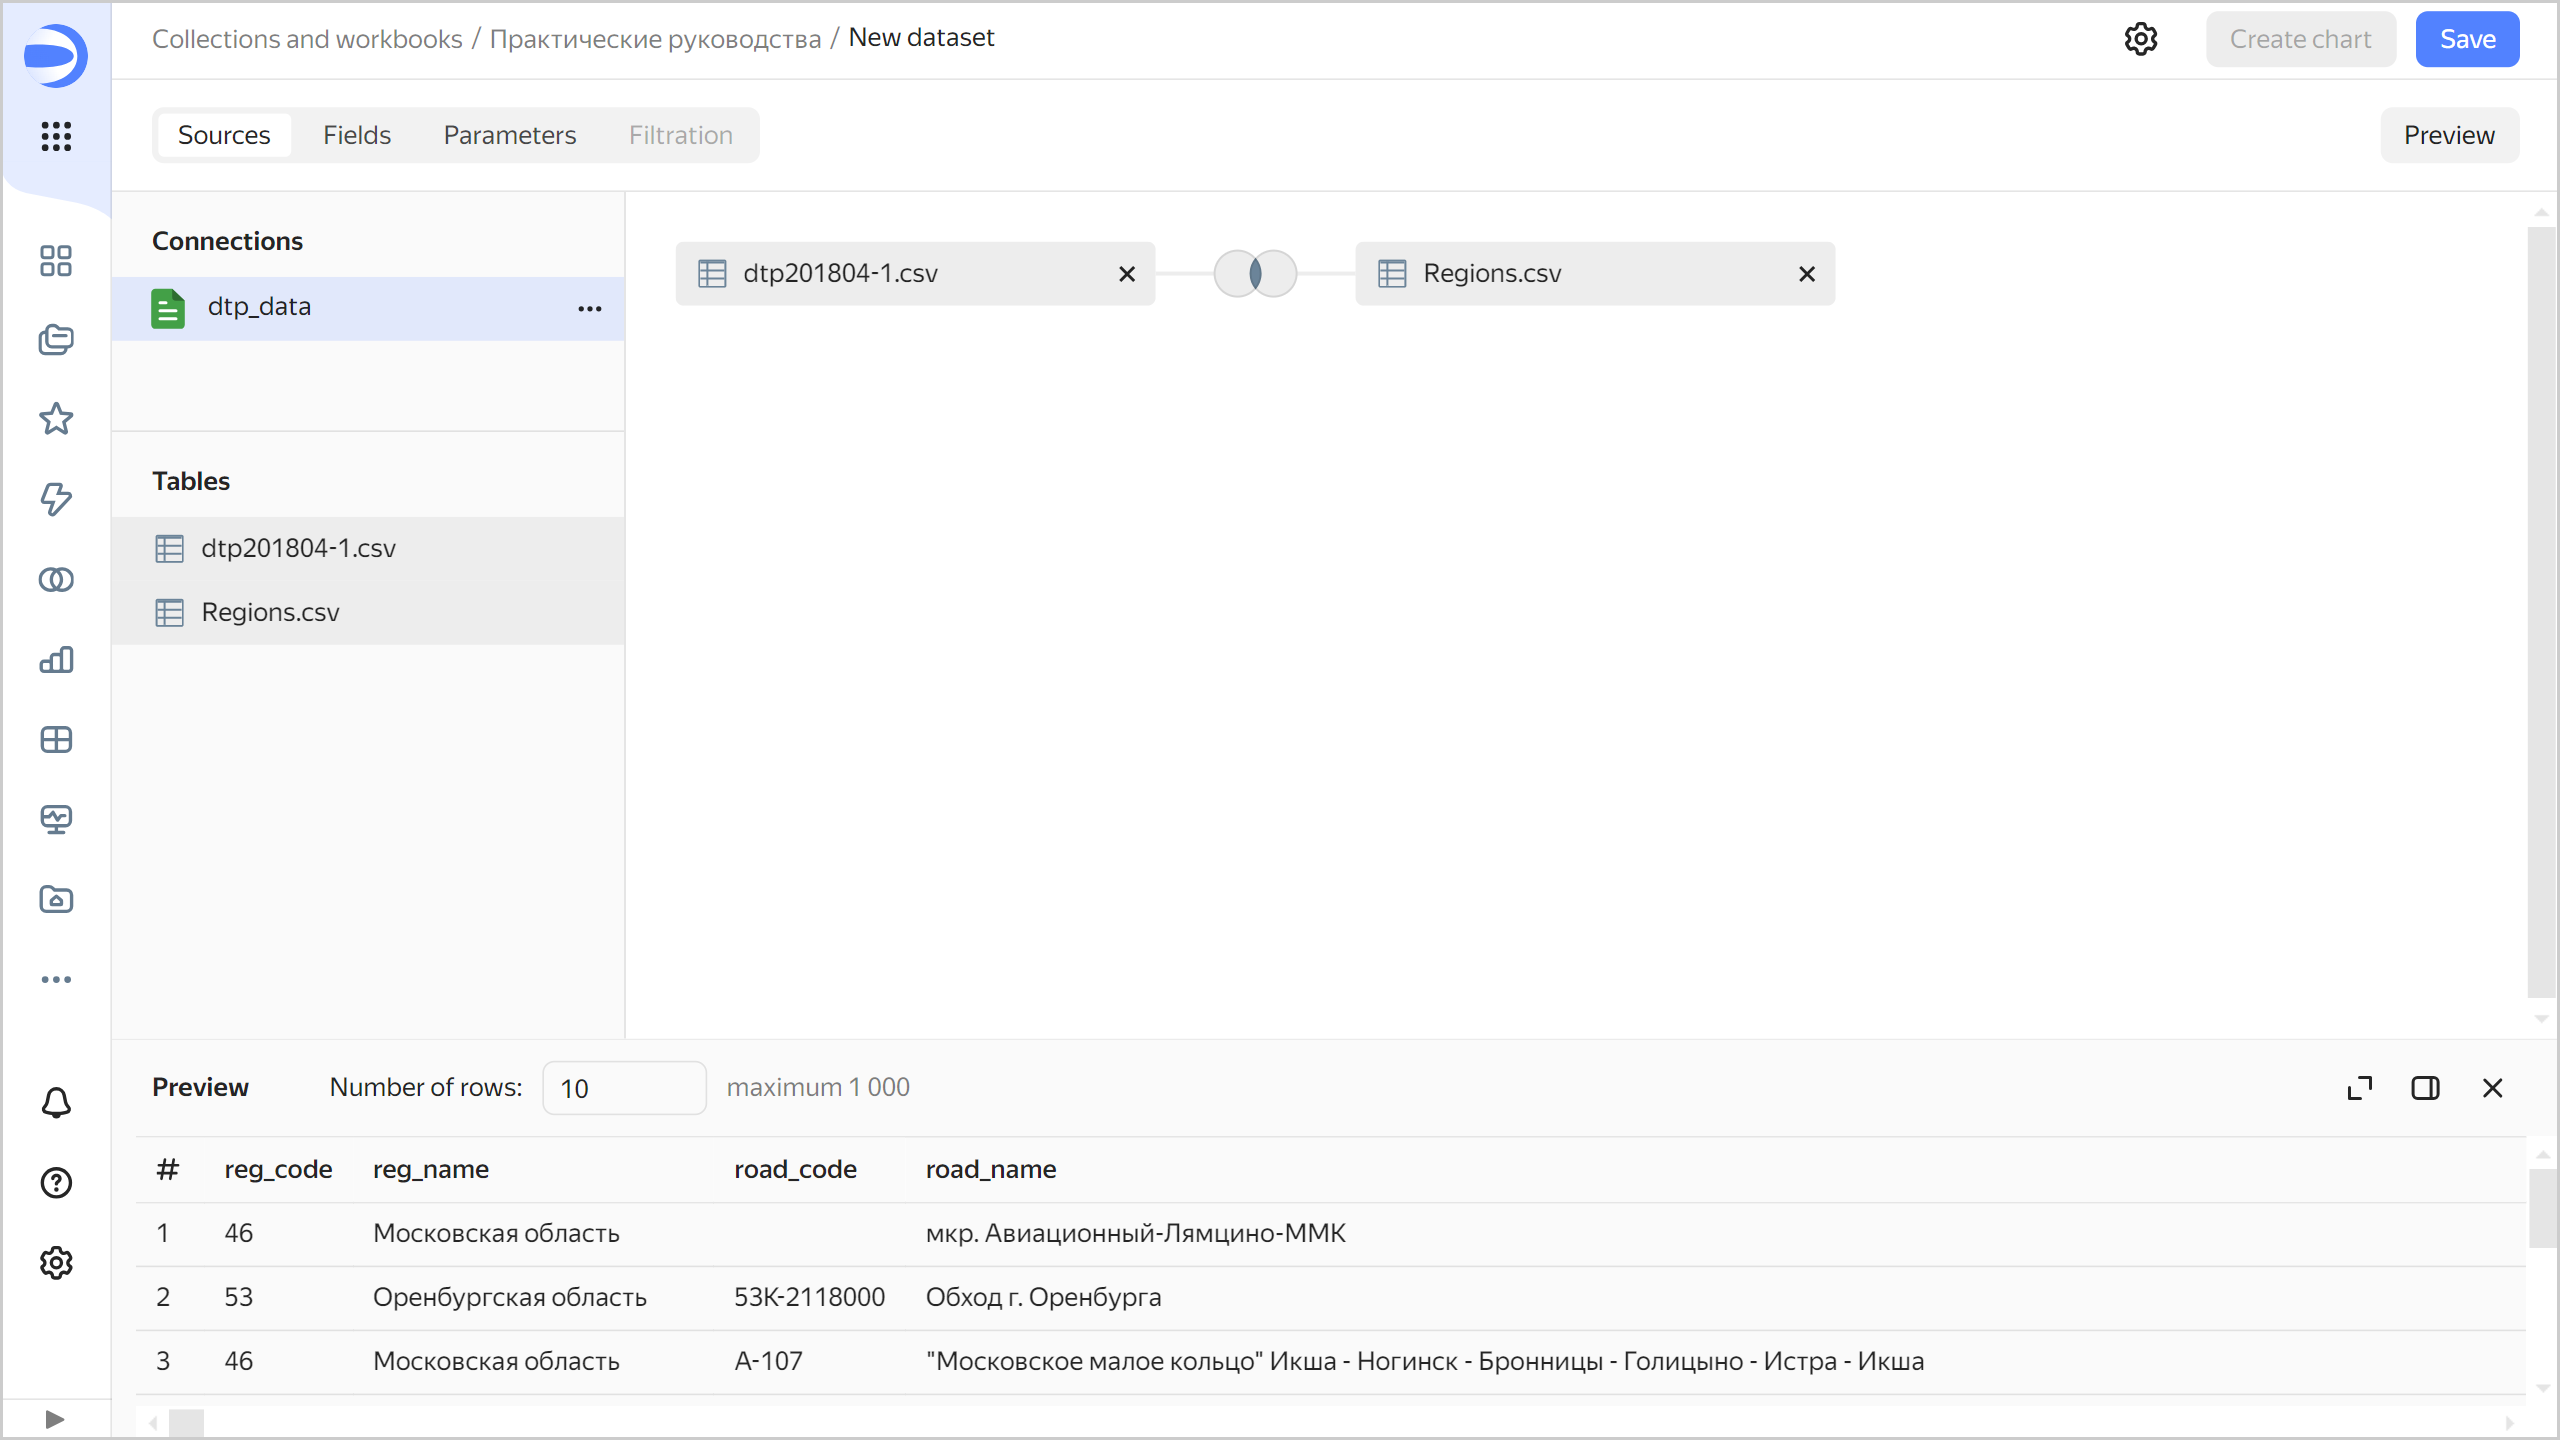Image resolution: width=2560 pixels, height=1440 pixels.
Task: Open favorites star in sidebar
Action: click(x=56, y=419)
